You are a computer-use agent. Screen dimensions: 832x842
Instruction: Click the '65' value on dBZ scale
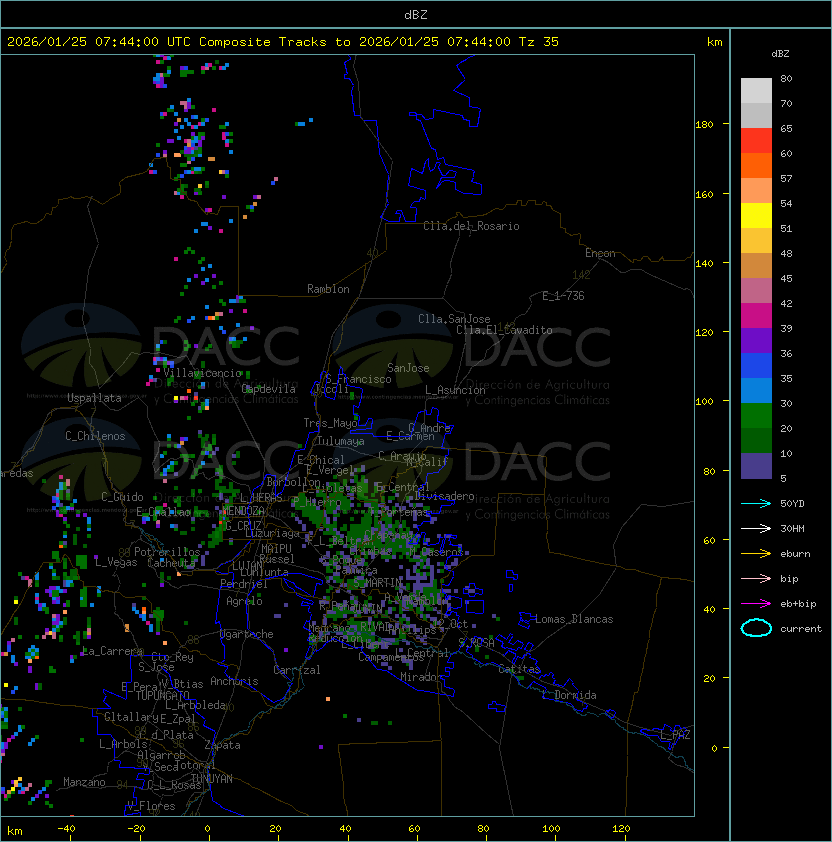click(786, 128)
